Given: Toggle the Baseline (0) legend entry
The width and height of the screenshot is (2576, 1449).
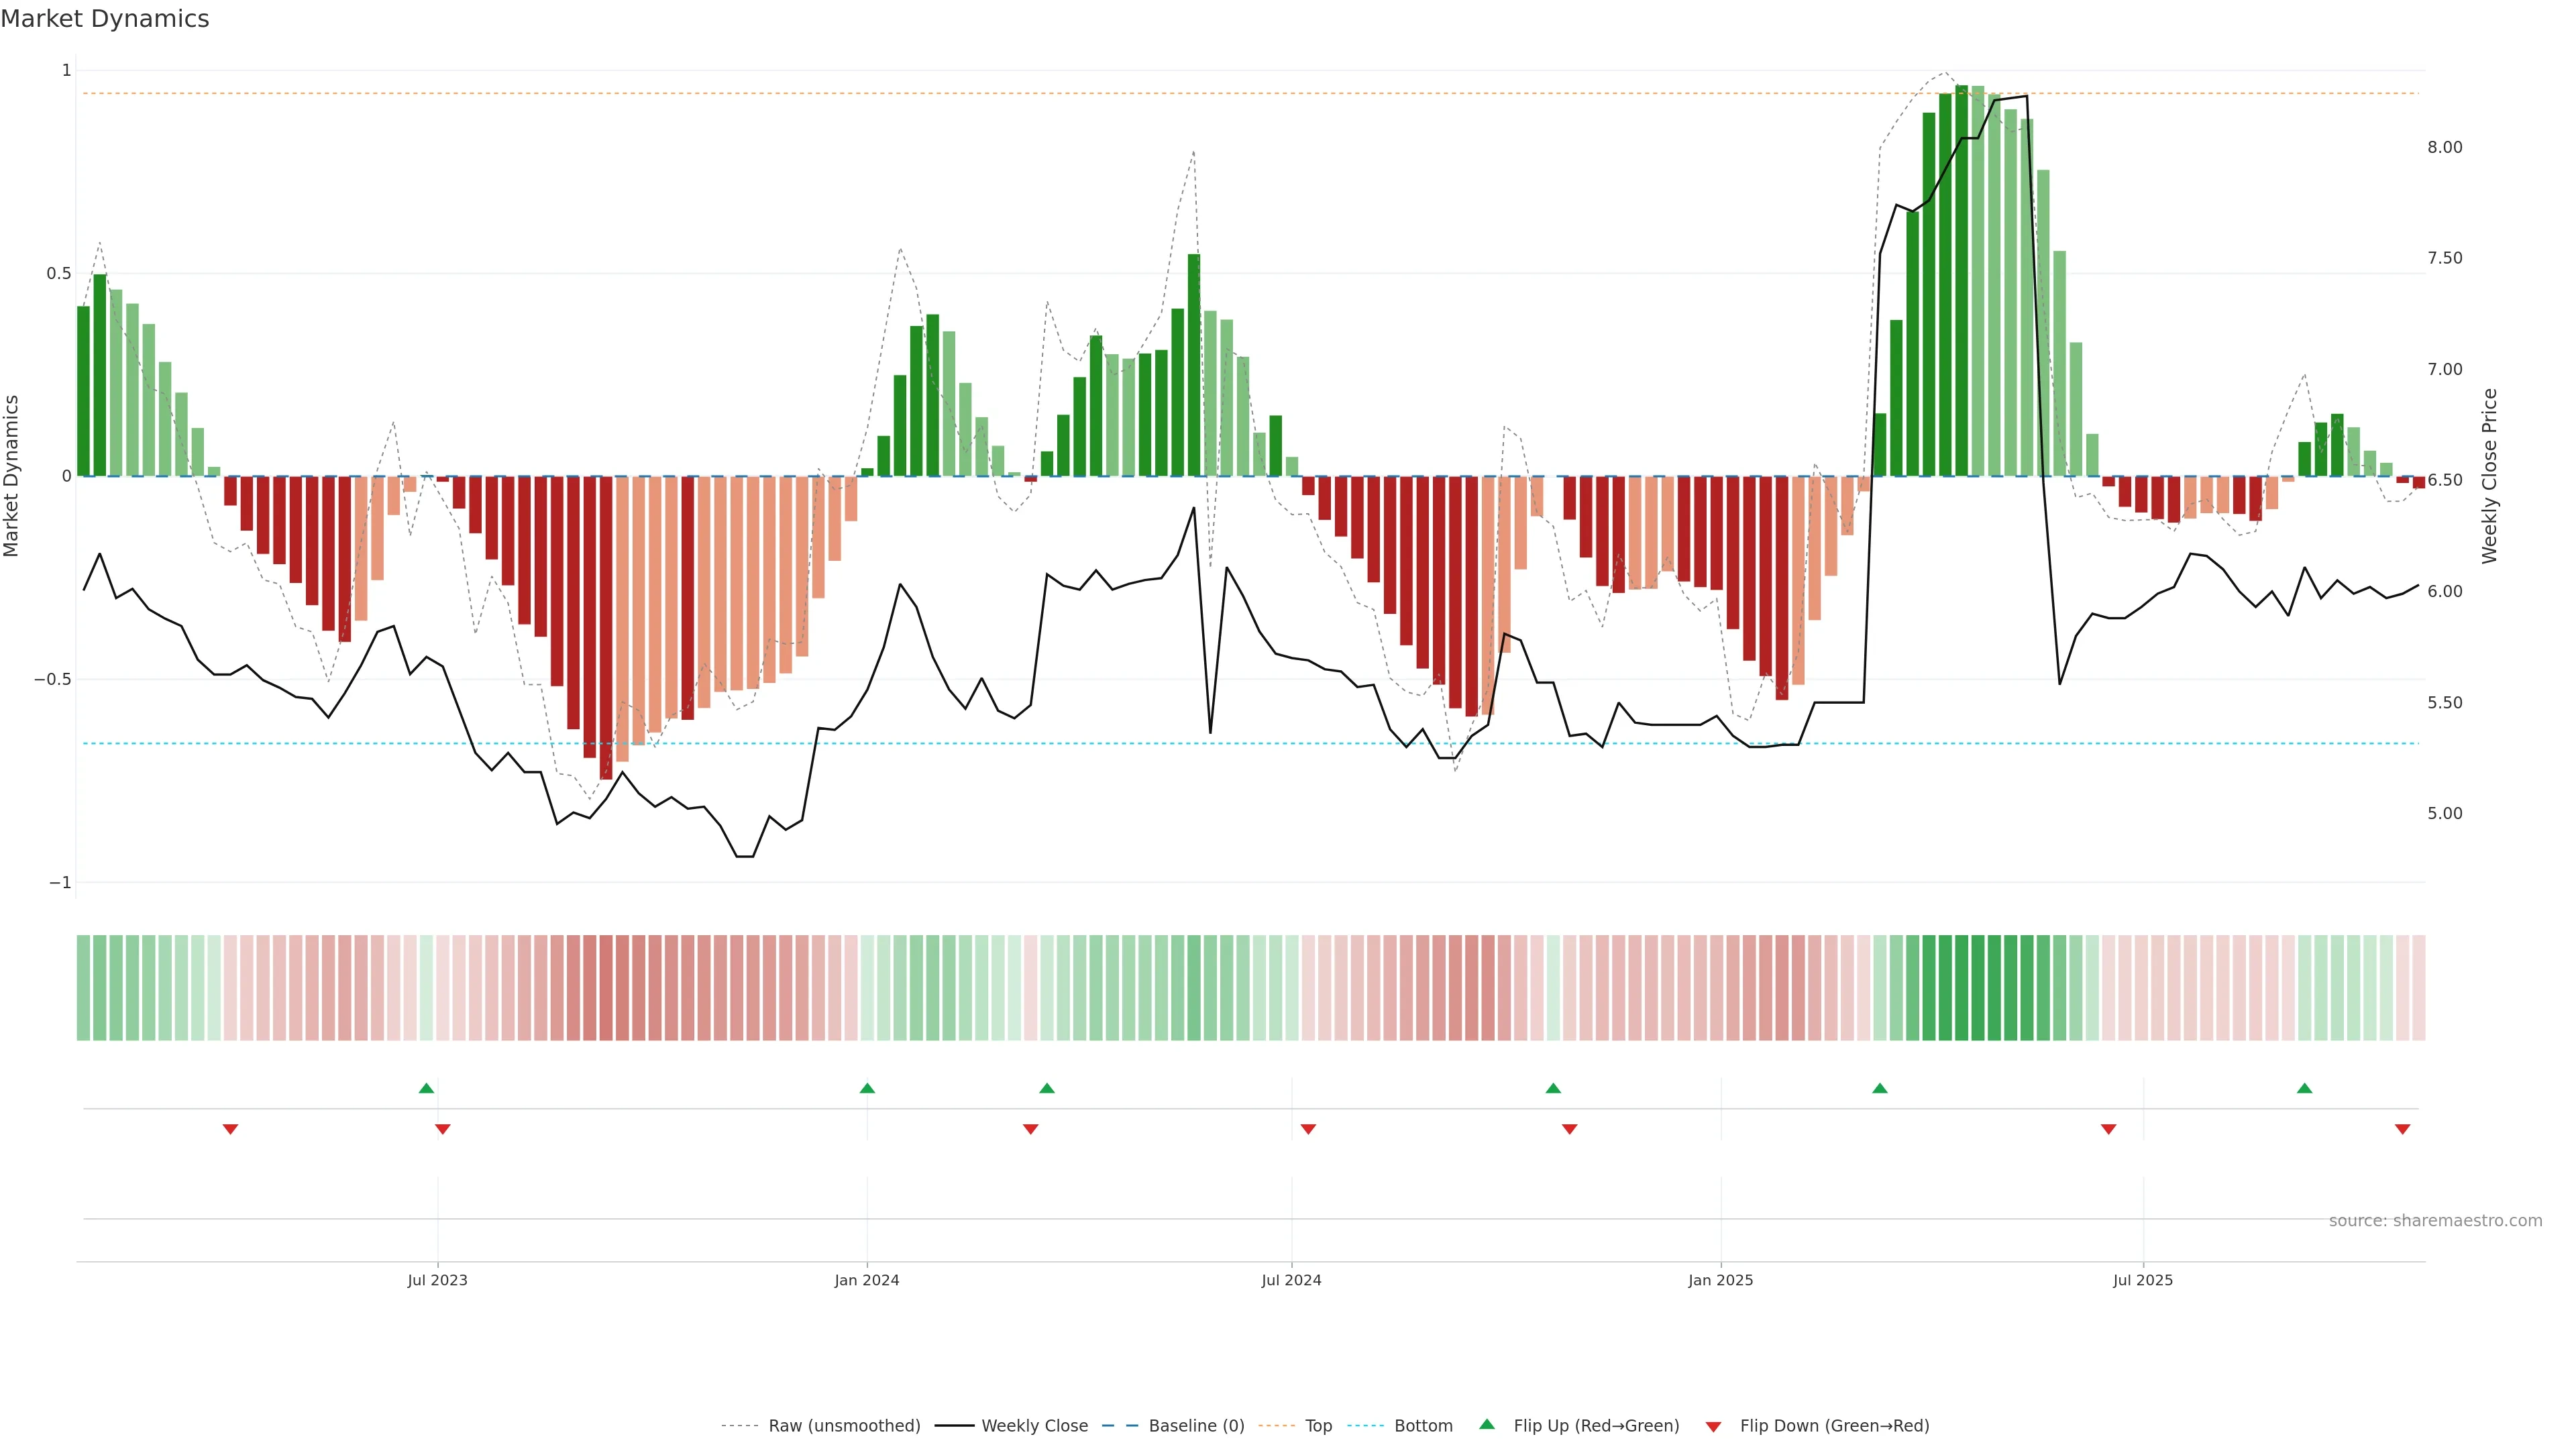Looking at the screenshot, I should [1196, 1426].
